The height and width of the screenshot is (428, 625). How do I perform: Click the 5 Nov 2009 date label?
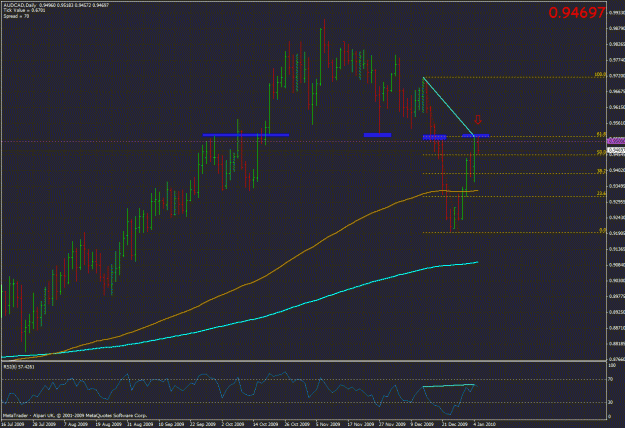(x=328, y=424)
